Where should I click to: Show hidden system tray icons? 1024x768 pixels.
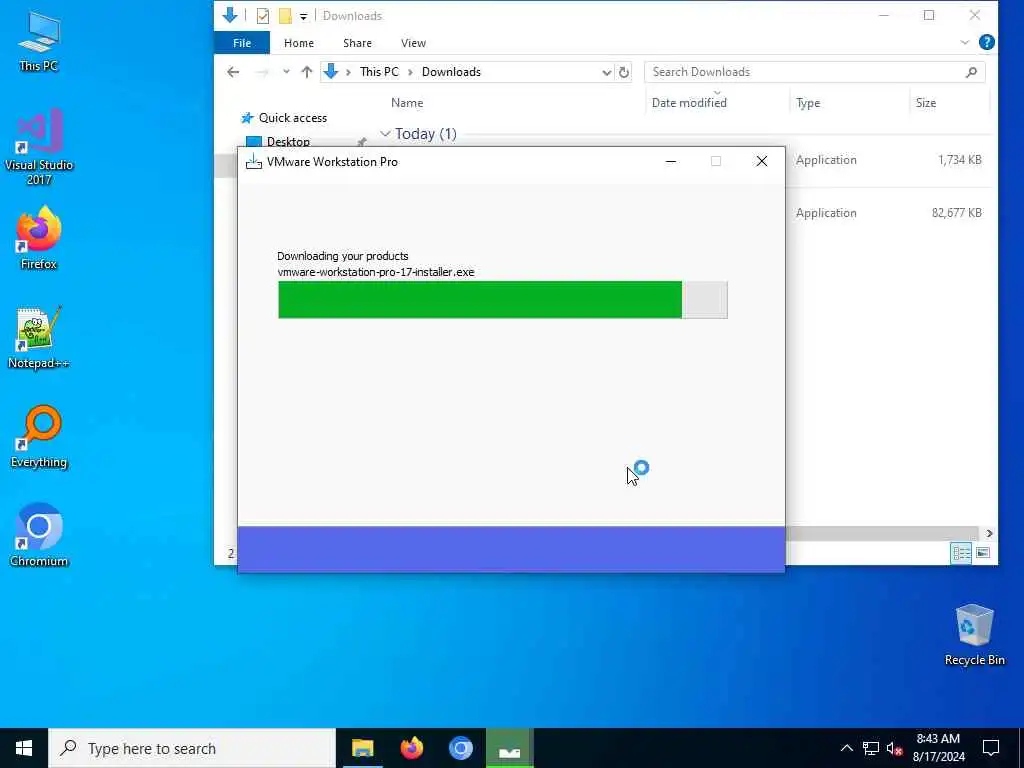coord(846,748)
